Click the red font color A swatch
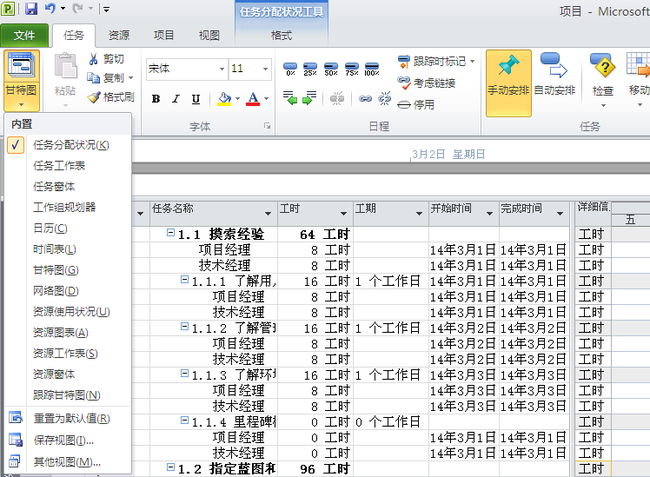 [253, 99]
